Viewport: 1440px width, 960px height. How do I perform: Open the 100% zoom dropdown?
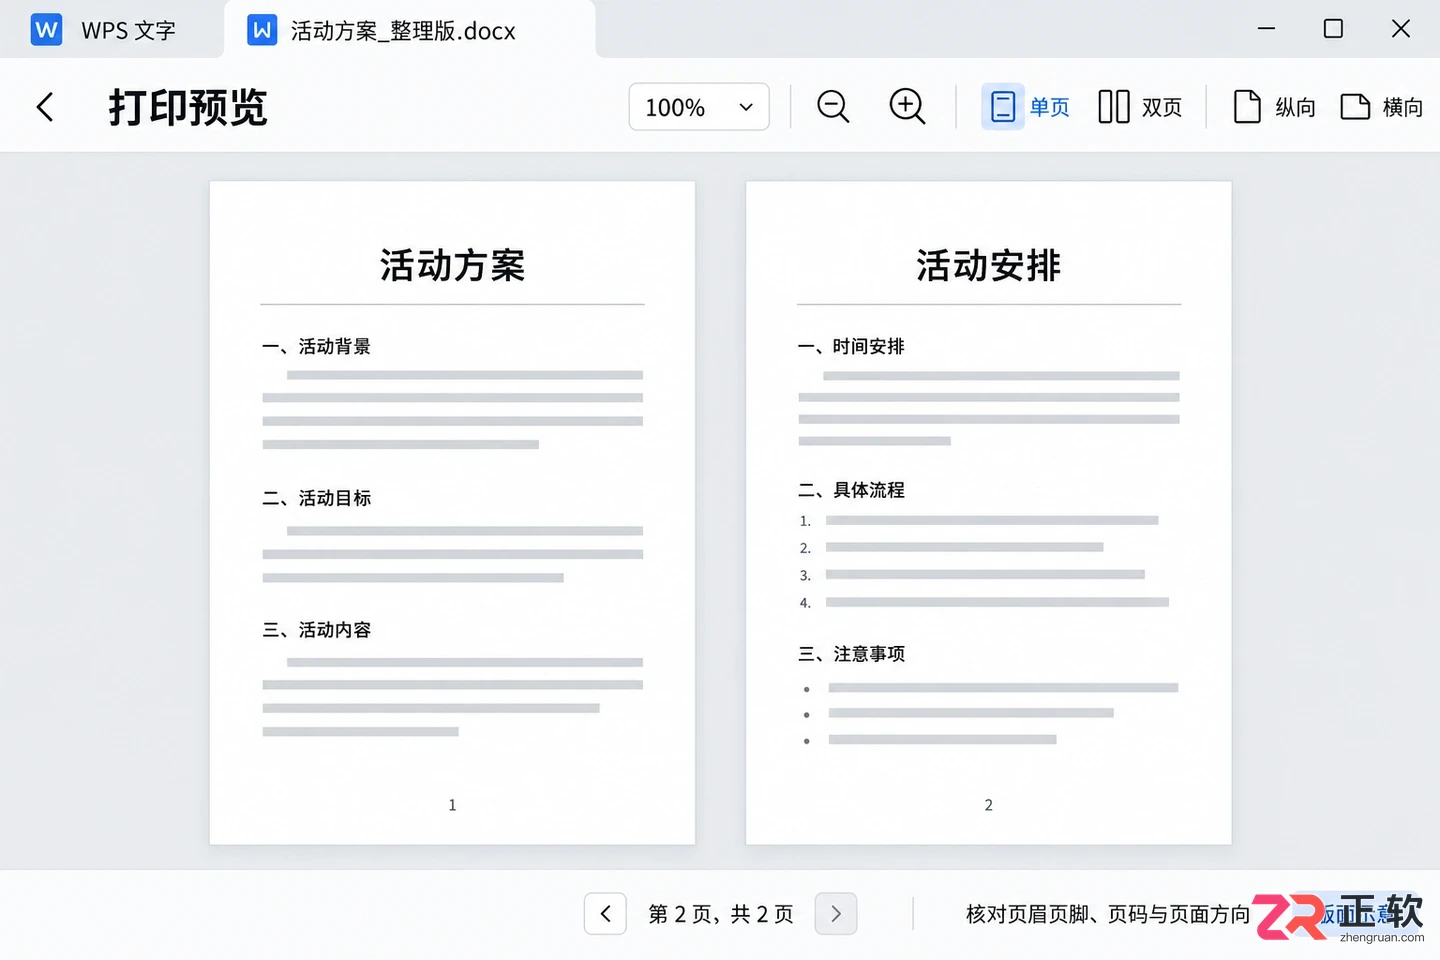[699, 107]
